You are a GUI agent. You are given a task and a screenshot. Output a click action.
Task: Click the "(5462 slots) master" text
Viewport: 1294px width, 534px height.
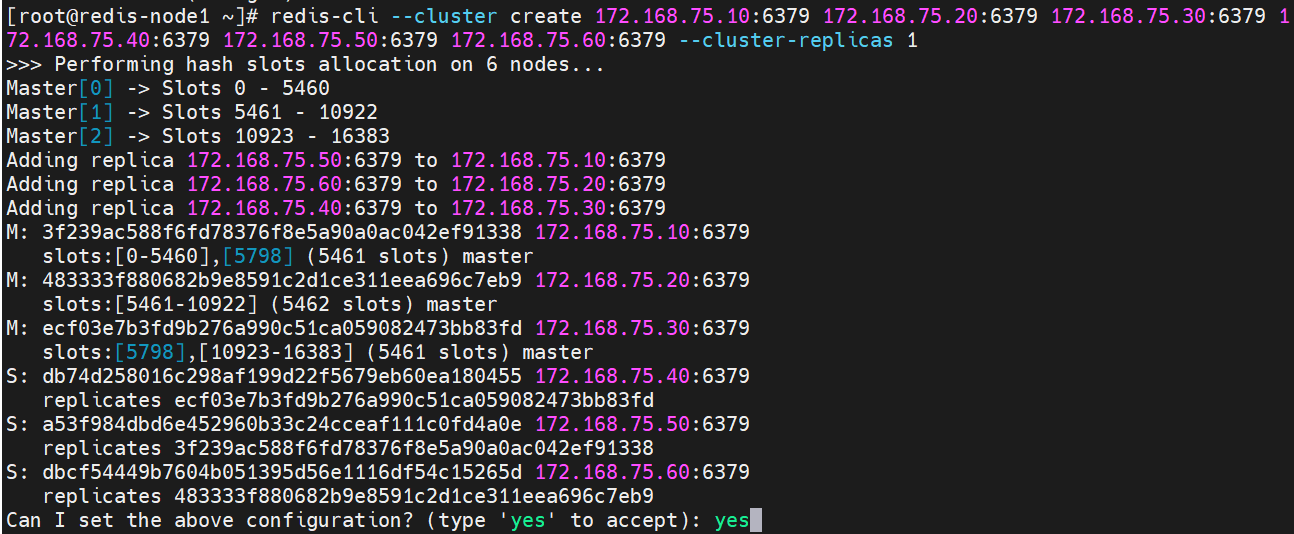click(384, 304)
